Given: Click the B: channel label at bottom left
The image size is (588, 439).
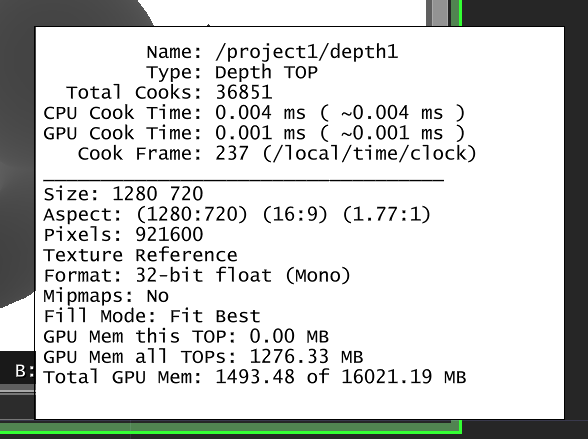Looking at the screenshot, I should pos(25,371).
